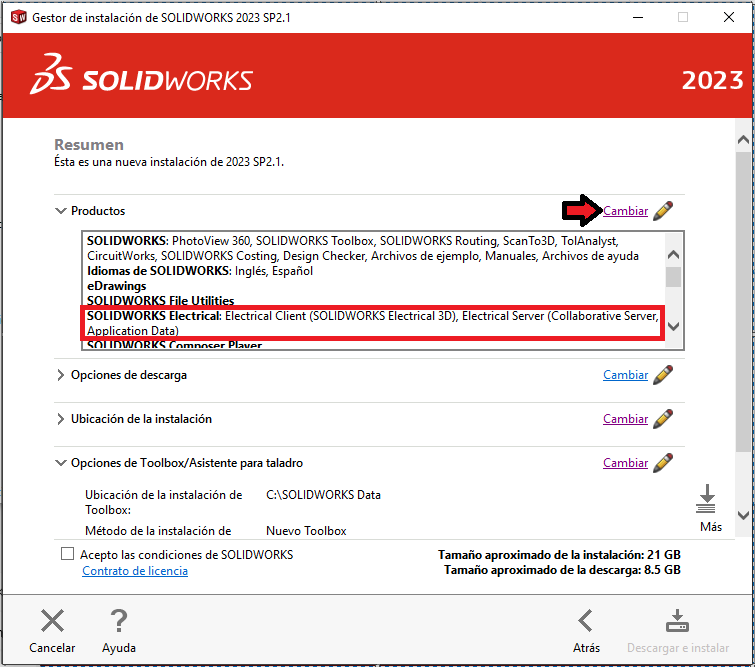Click Cambiar link for Opciones de descarga

click(625, 375)
